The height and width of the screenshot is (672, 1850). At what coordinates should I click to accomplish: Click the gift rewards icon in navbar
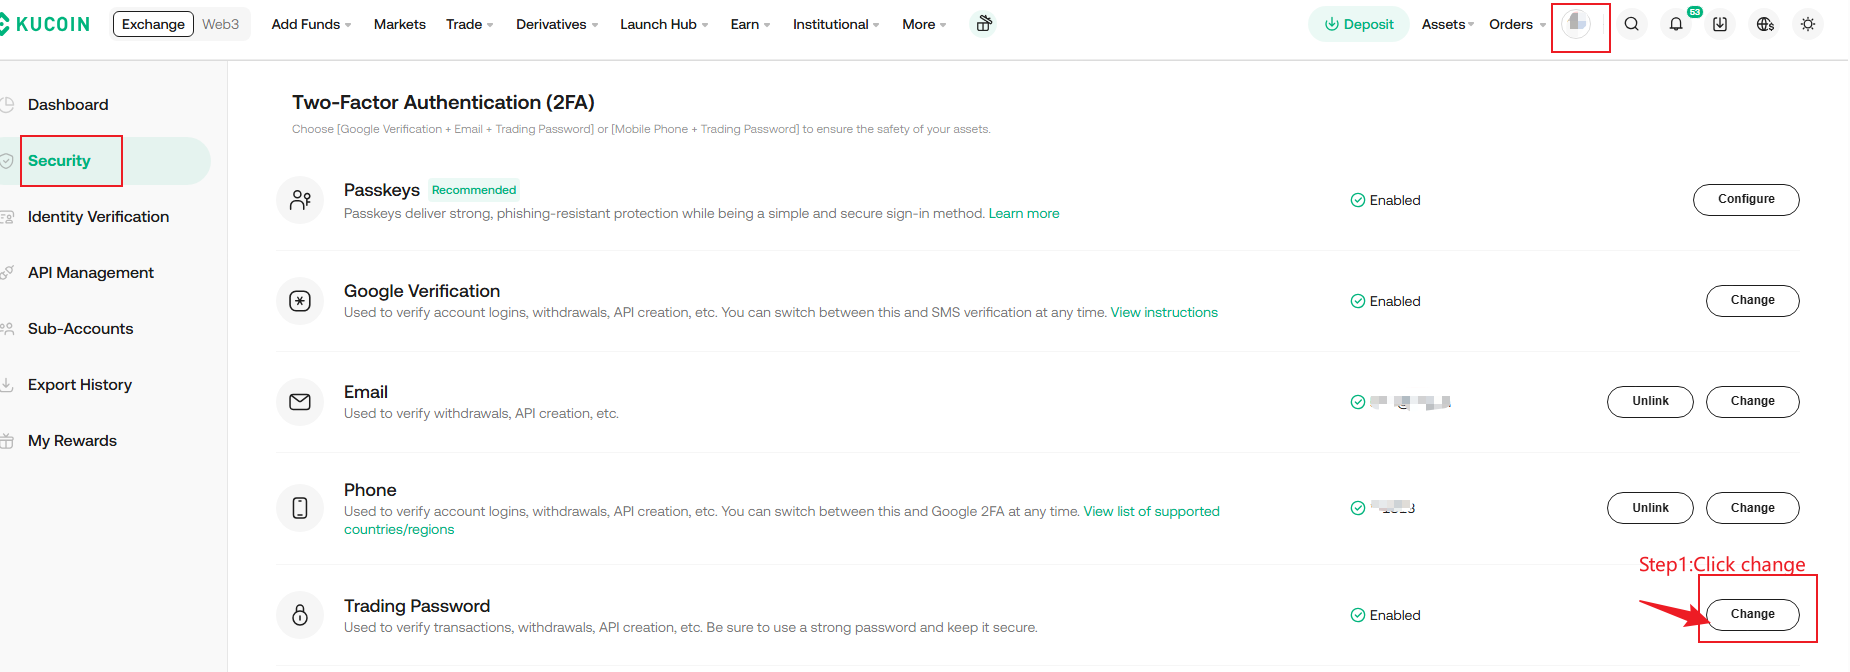click(984, 24)
